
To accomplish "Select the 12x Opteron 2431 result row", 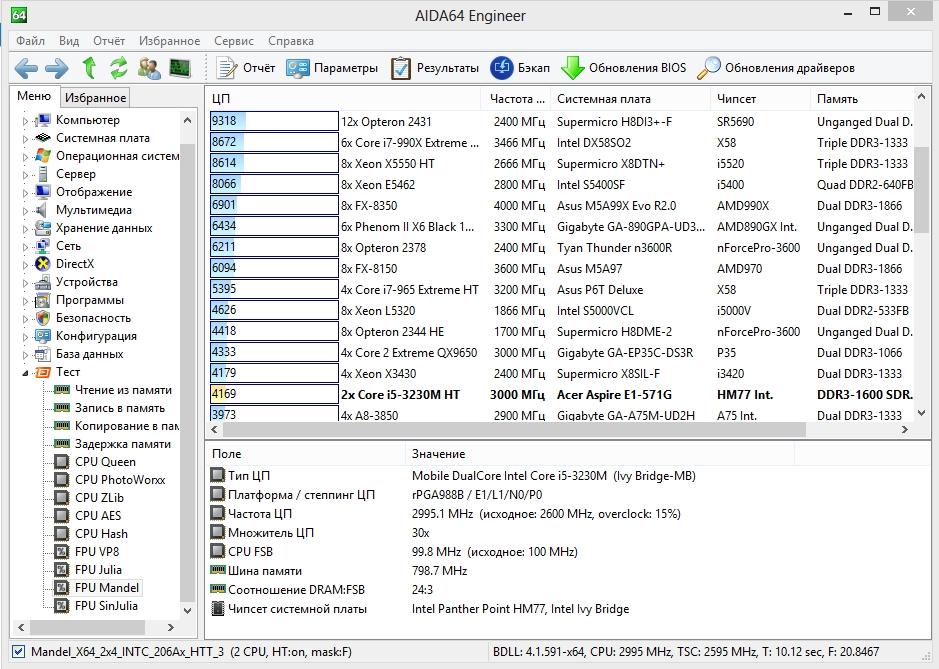I will click(561, 122).
